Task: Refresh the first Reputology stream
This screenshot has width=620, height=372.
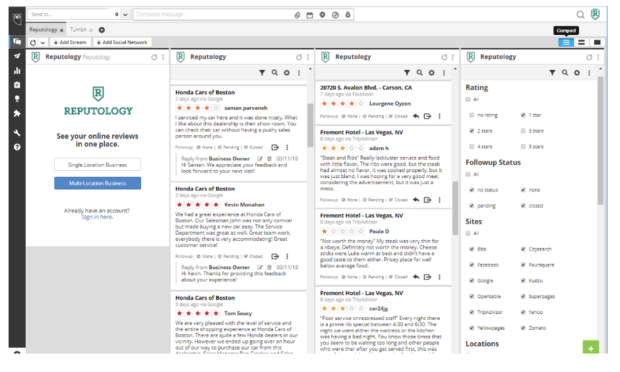Action: click(154, 57)
